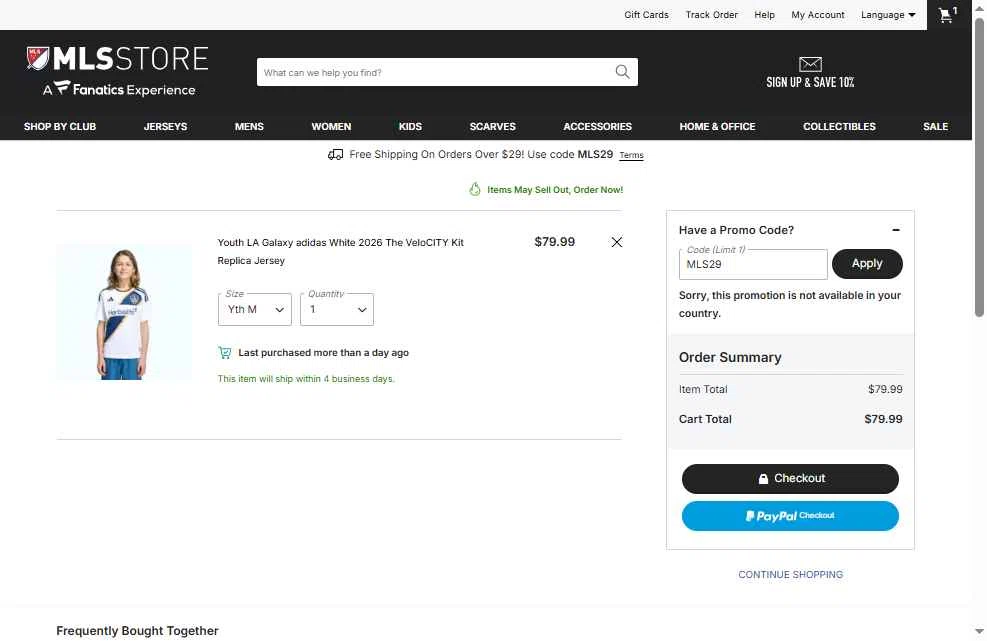Click the Item Total label
The image size is (987, 641).
coord(702,389)
